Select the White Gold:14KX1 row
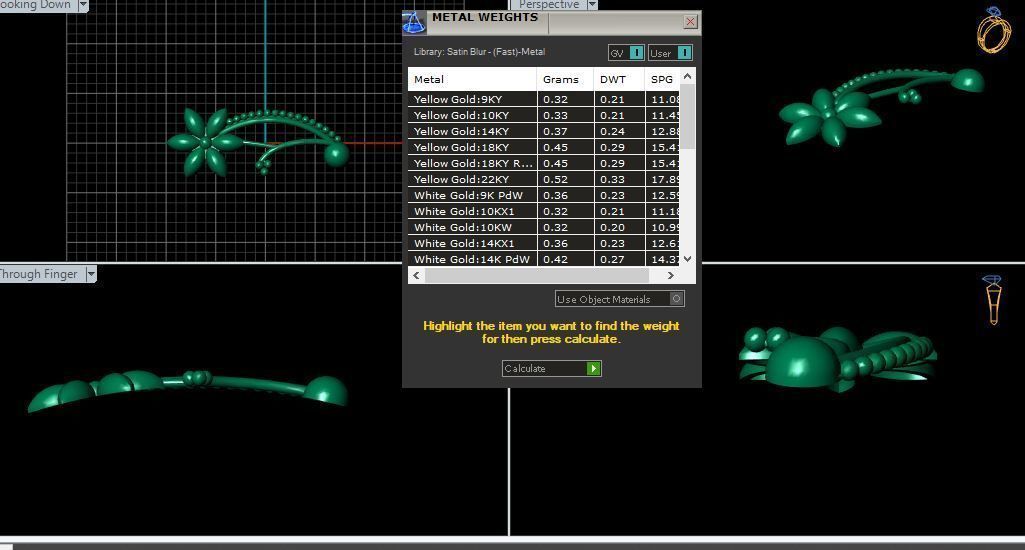The height and width of the screenshot is (550, 1025). point(544,243)
